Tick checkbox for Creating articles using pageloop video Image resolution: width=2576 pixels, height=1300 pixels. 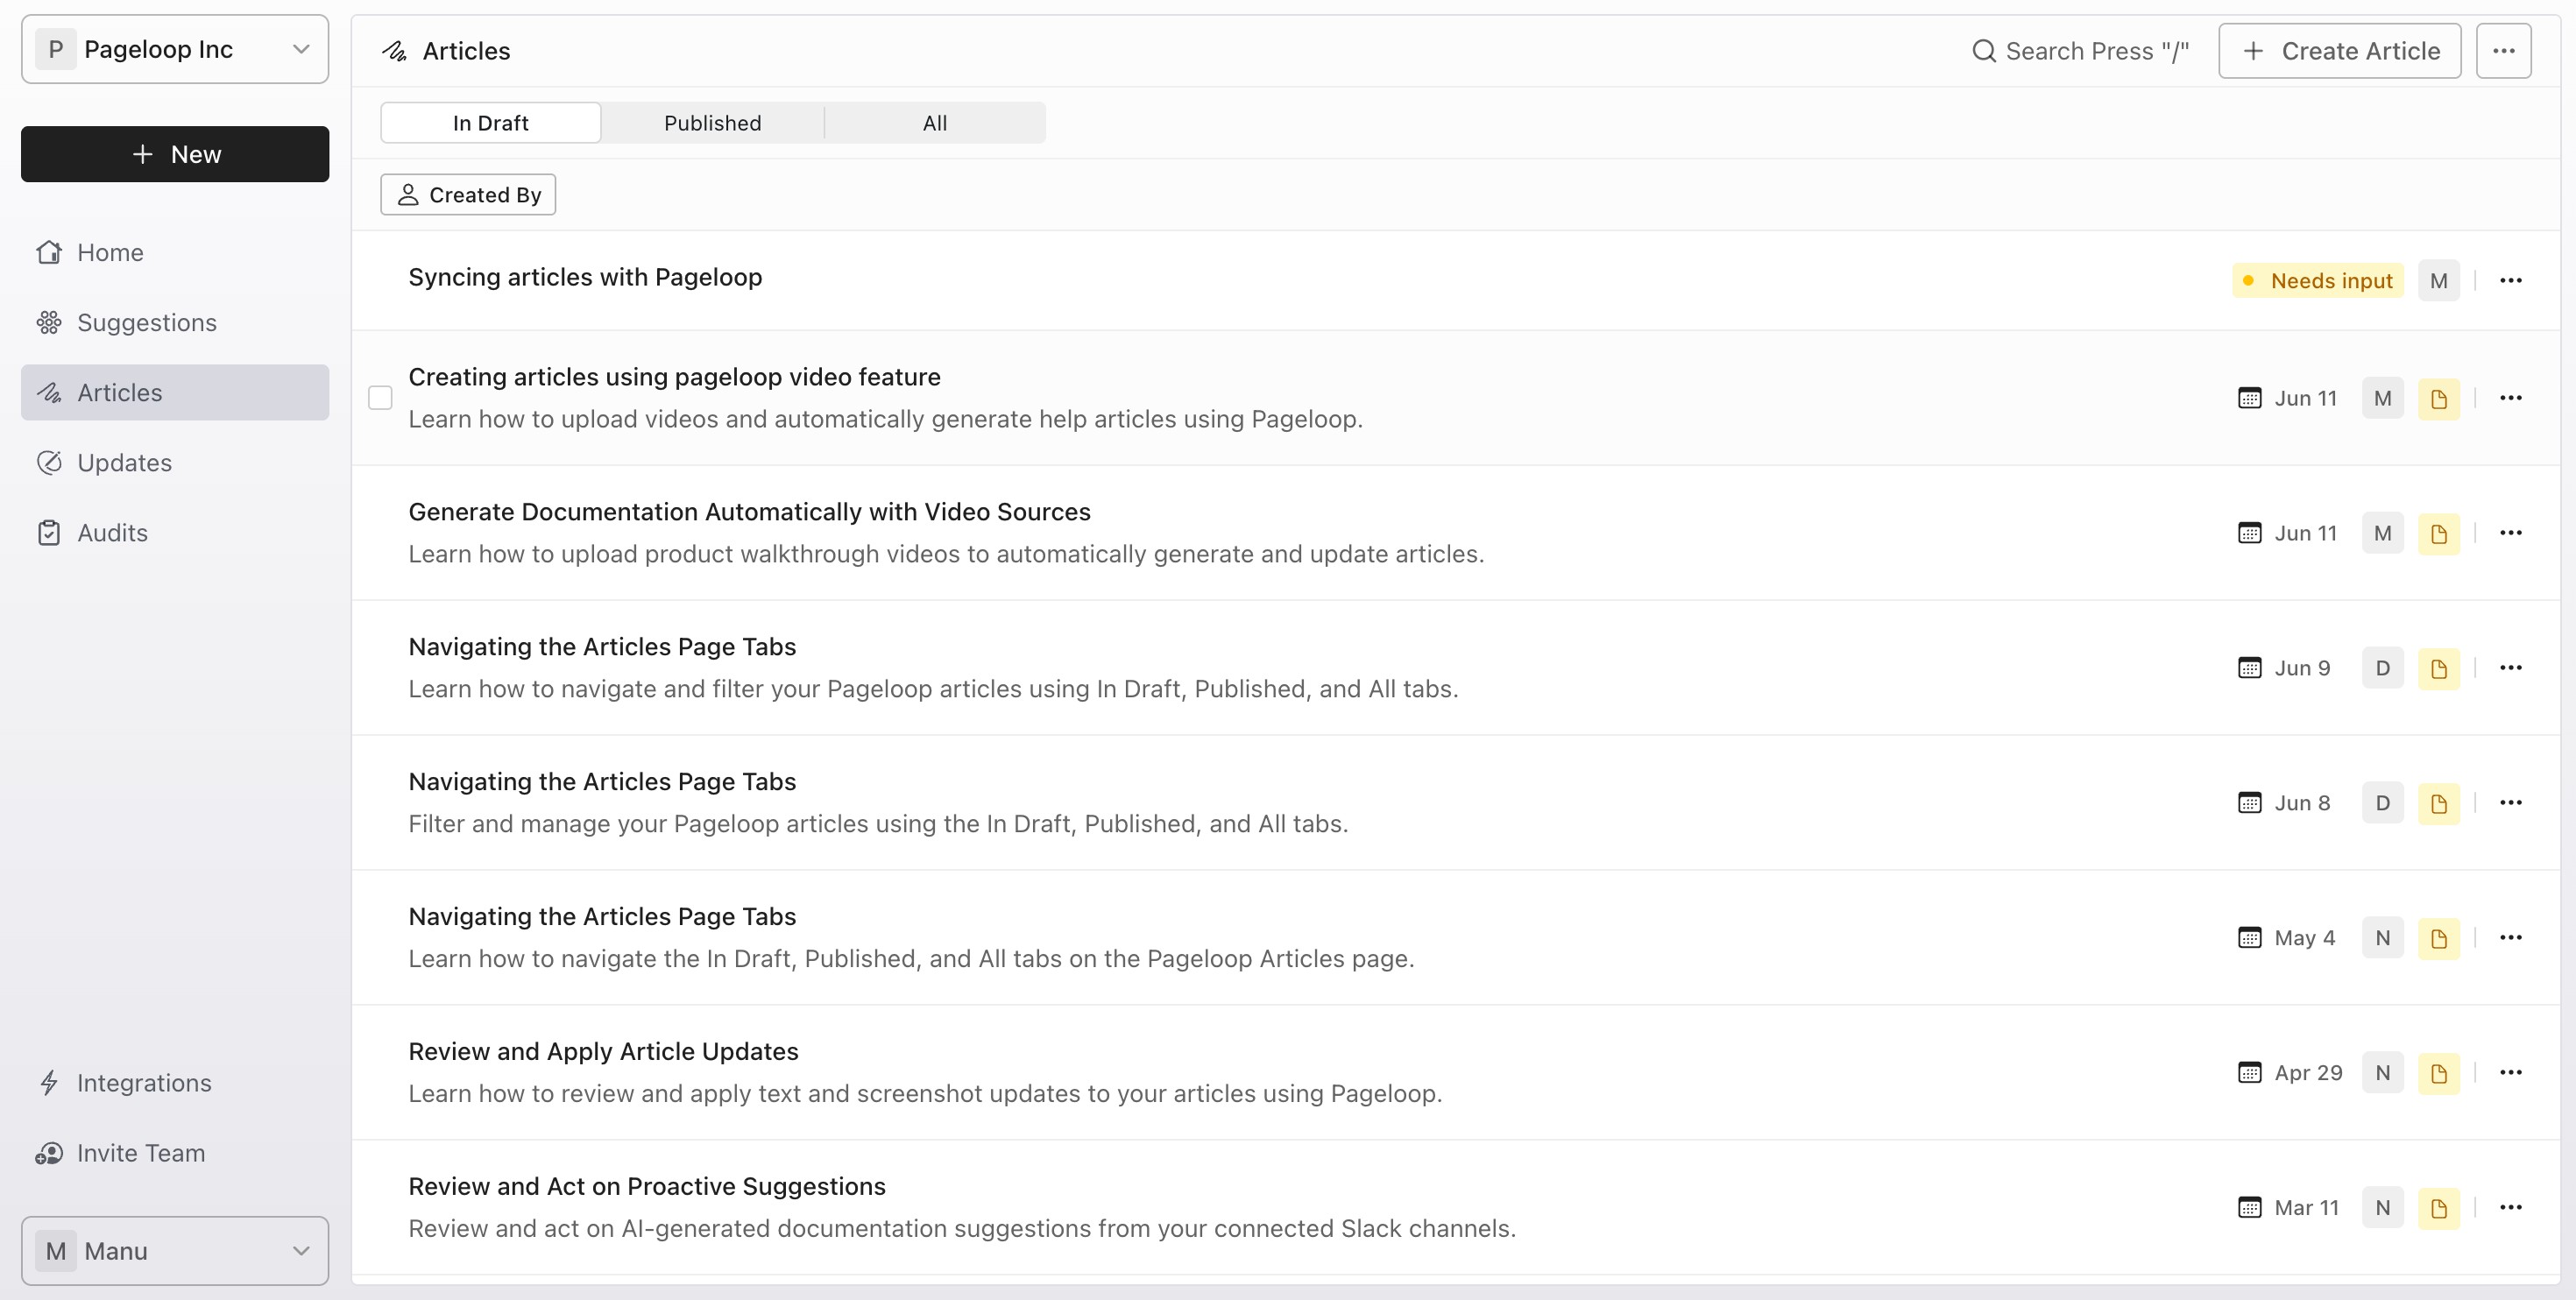click(380, 398)
